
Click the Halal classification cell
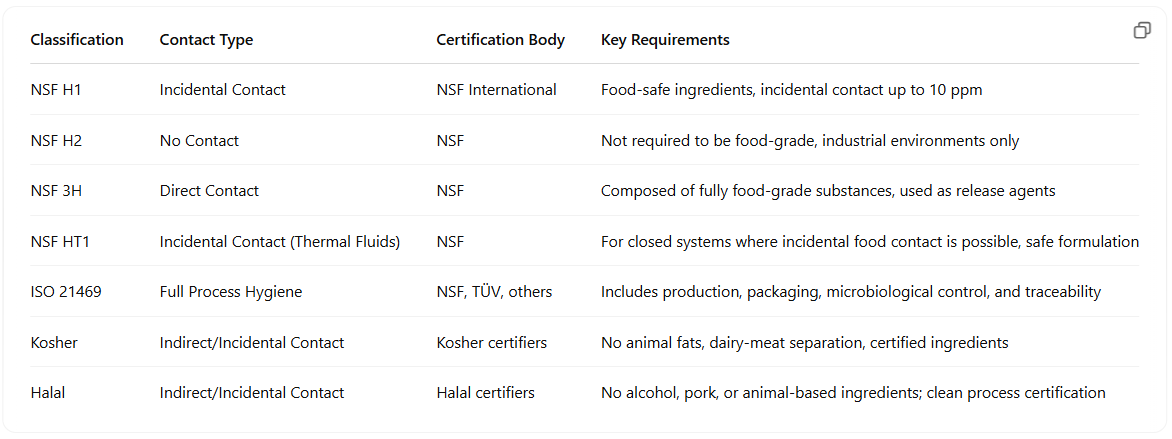coord(48,393)
